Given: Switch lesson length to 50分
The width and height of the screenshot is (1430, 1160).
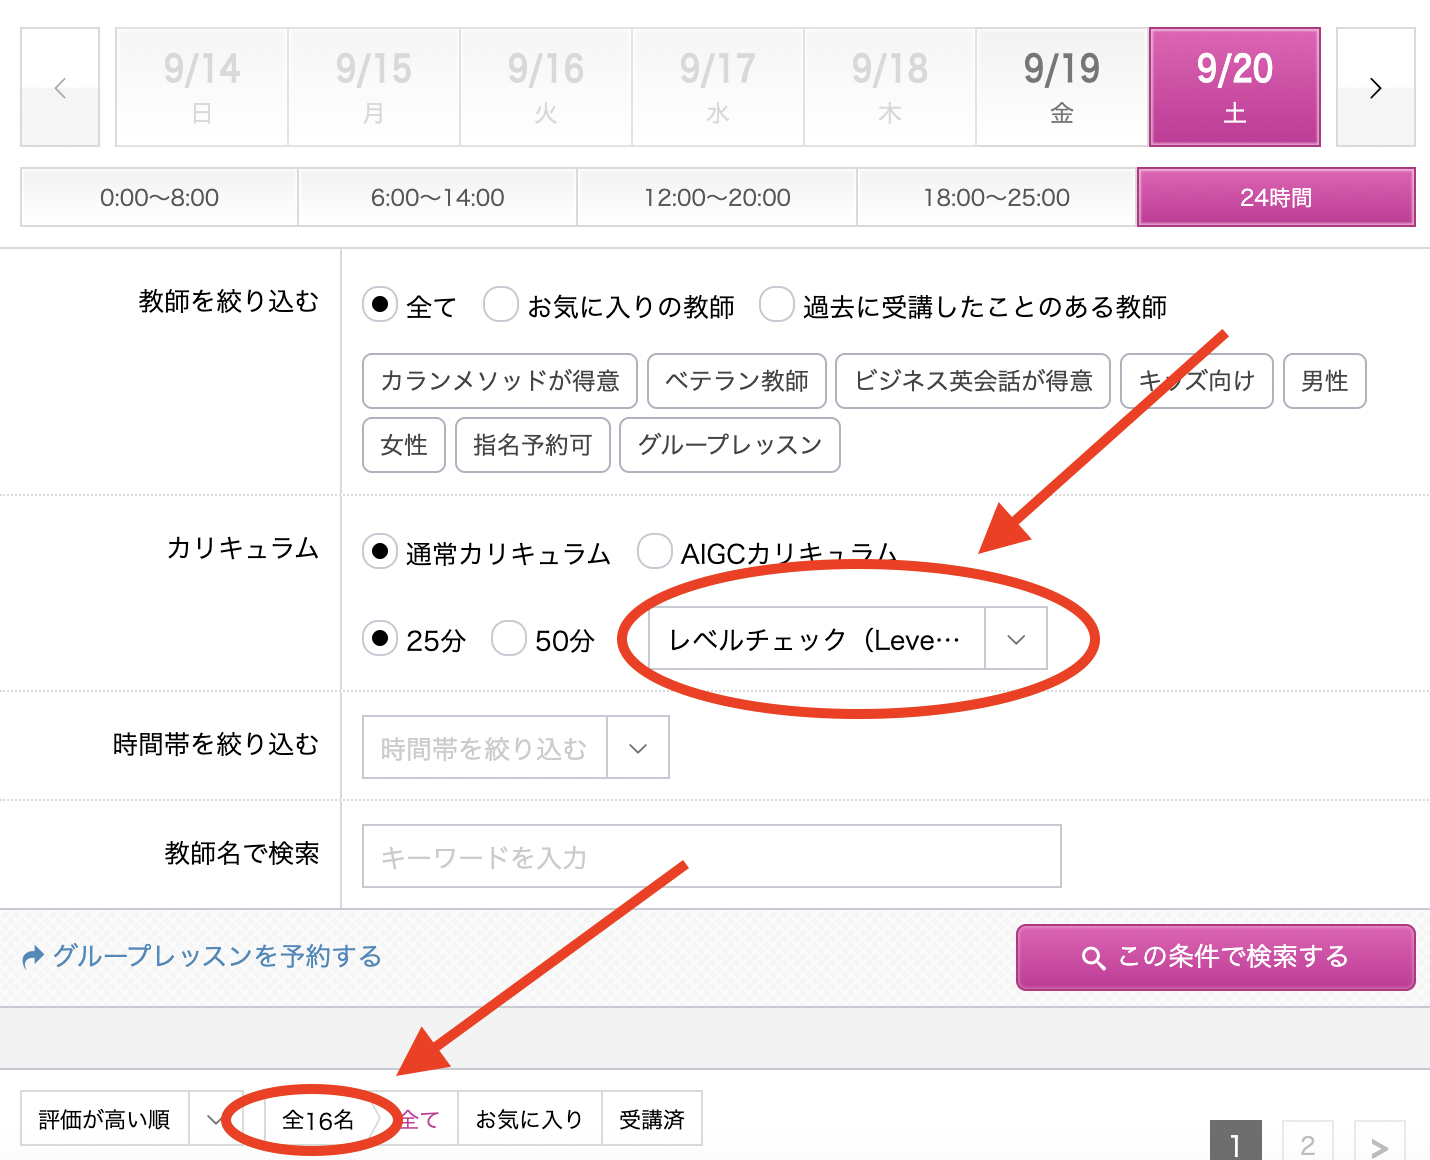Looking at the screenshot, I should click(509, 638).
